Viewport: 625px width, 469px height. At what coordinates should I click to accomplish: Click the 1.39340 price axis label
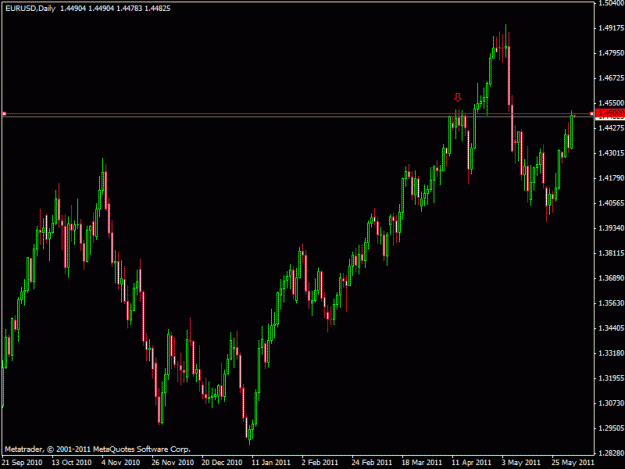click(611, 228)
